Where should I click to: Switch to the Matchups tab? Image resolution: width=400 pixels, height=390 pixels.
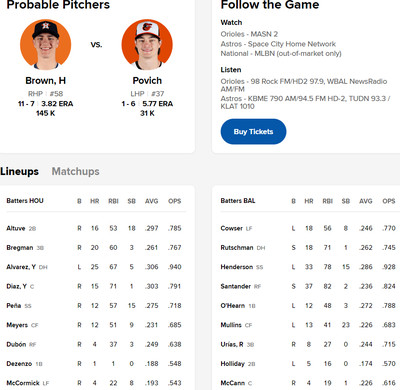[76, 171]
